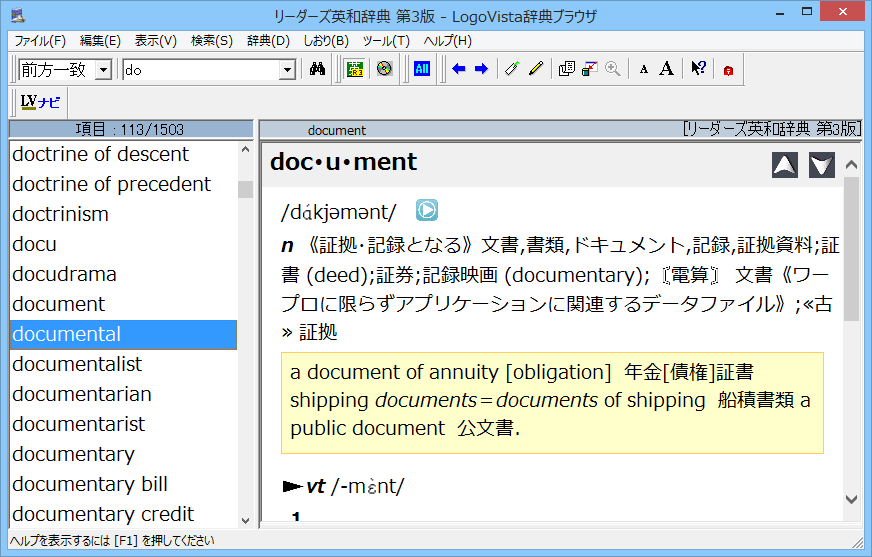
Task: Go back with the blue left arrow
Action: pyautogui.click(x=459, y=69)
